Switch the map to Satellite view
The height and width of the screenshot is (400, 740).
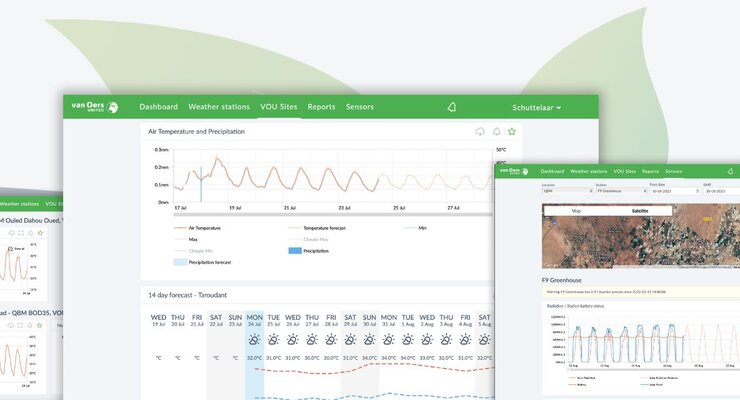[640, 211]
